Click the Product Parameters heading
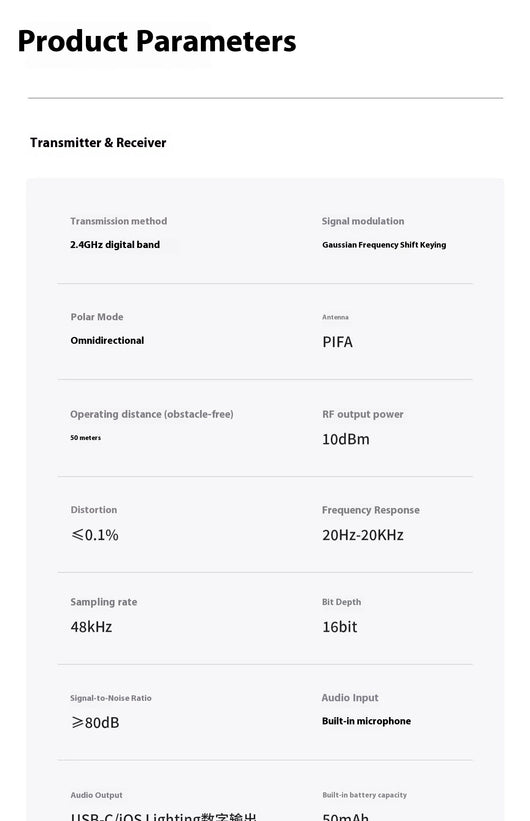 coord(157,41)
